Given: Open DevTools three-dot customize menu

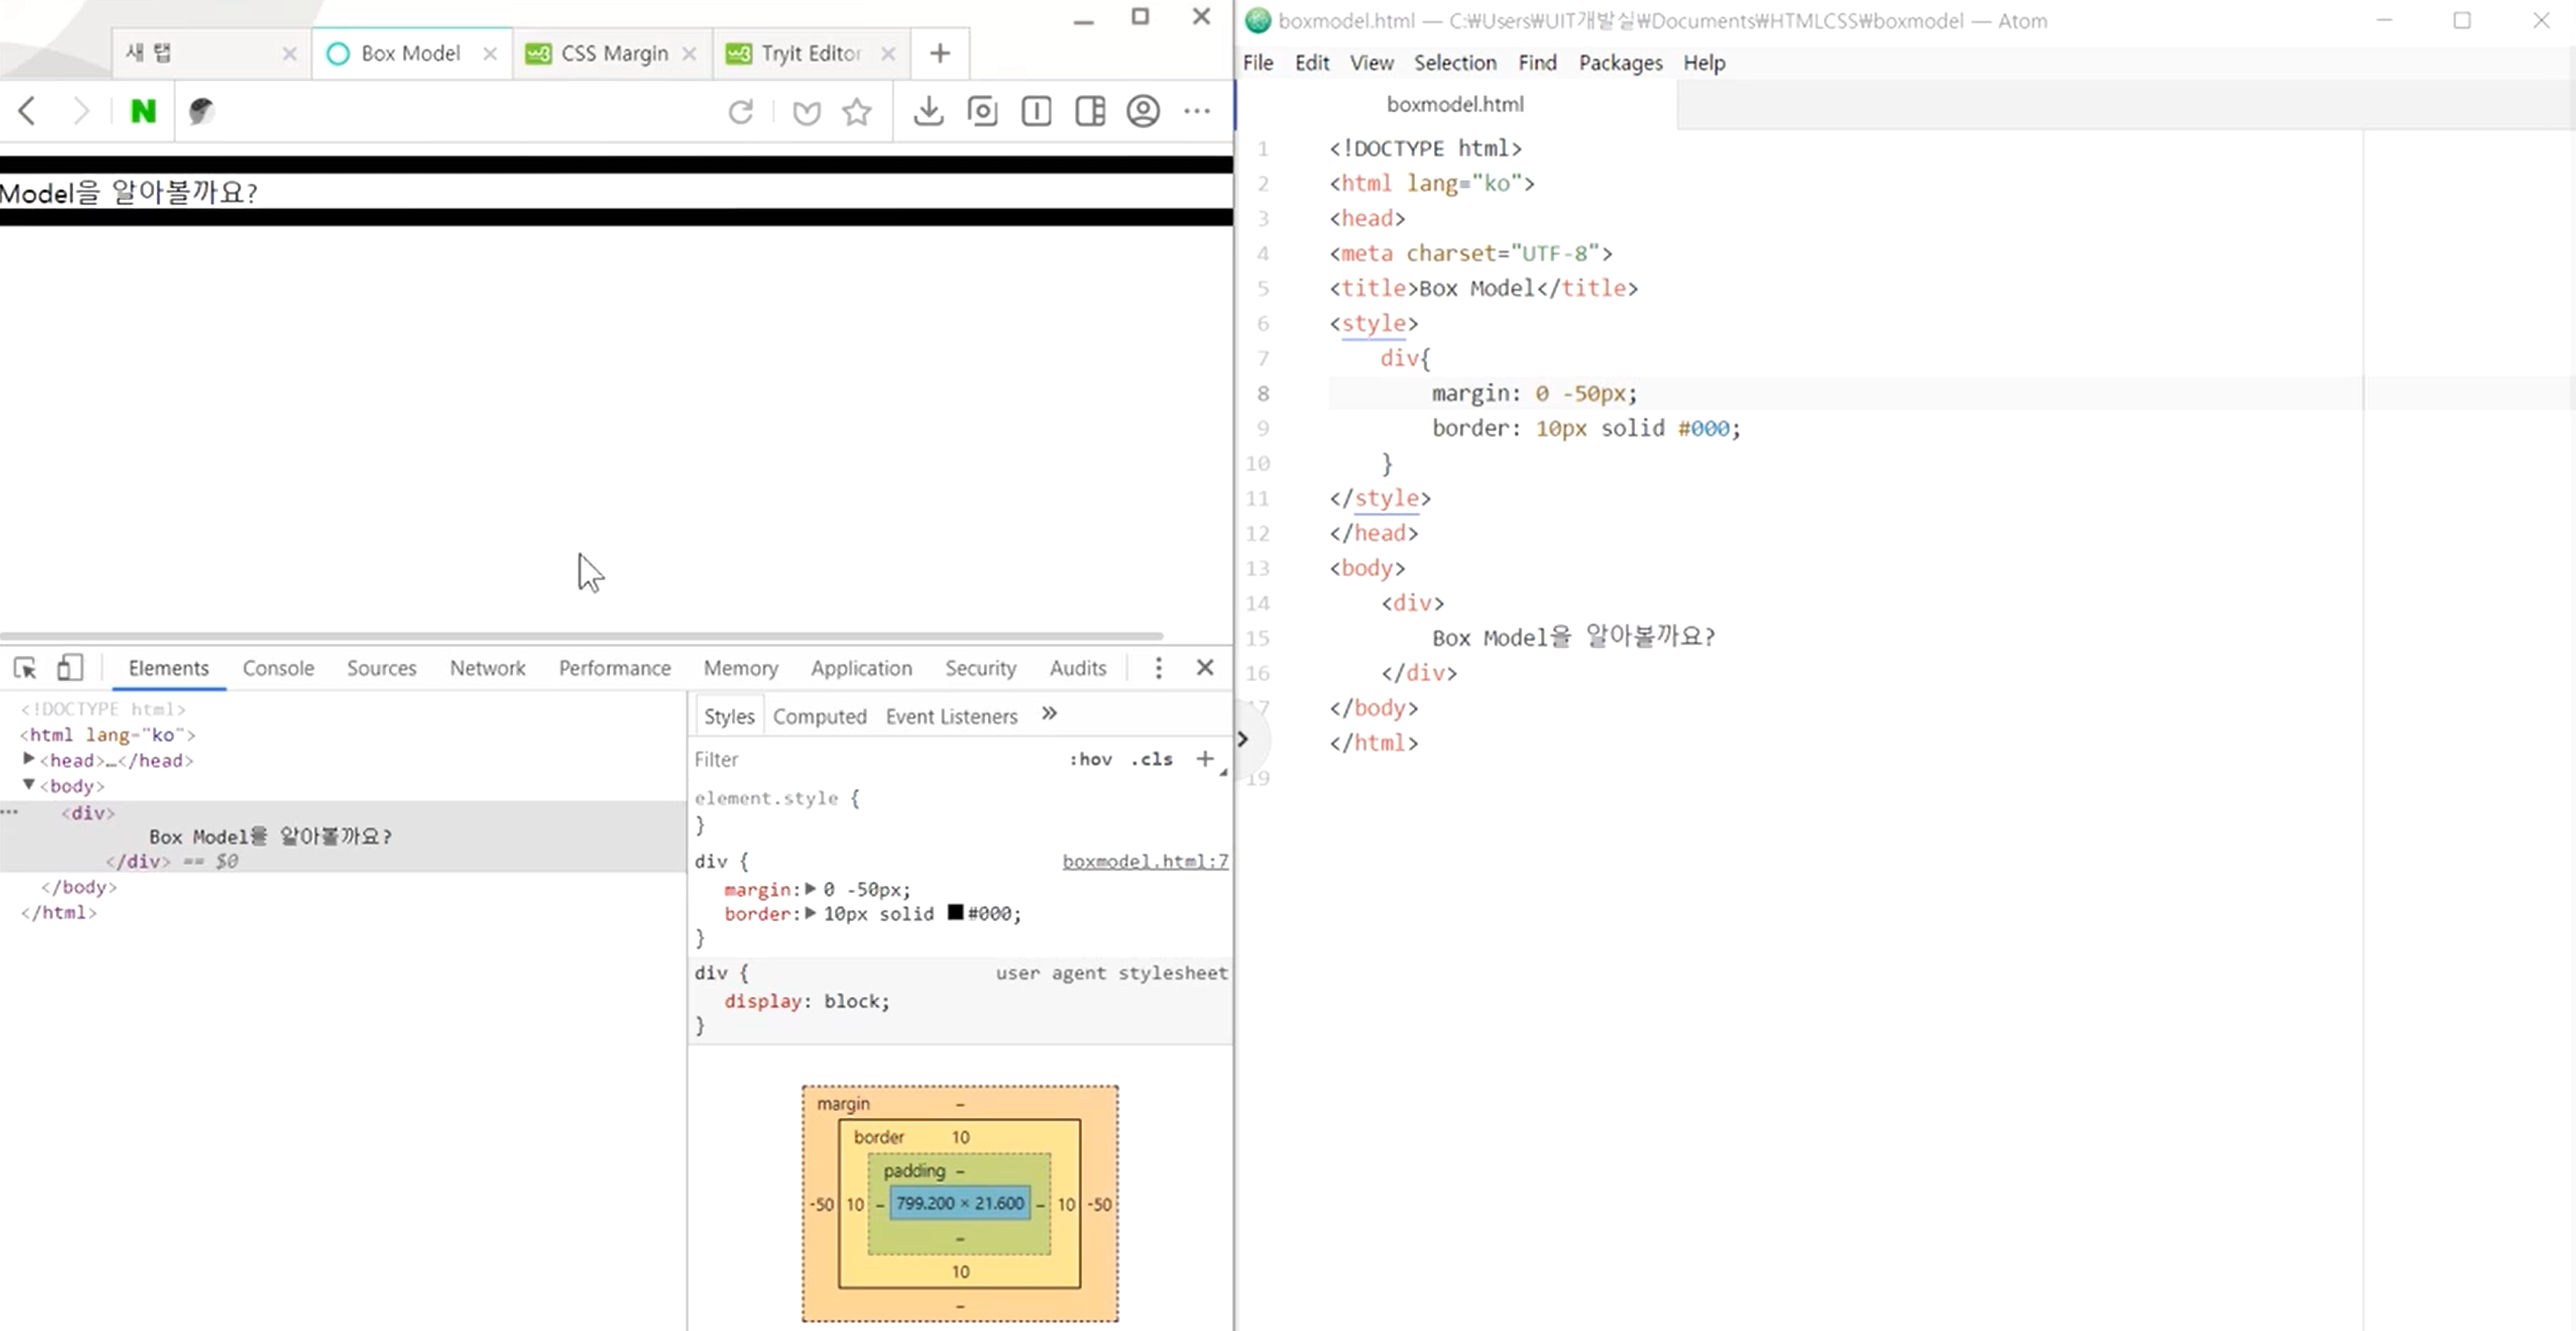Looking at the screenshot, I should click(1158, 668).
